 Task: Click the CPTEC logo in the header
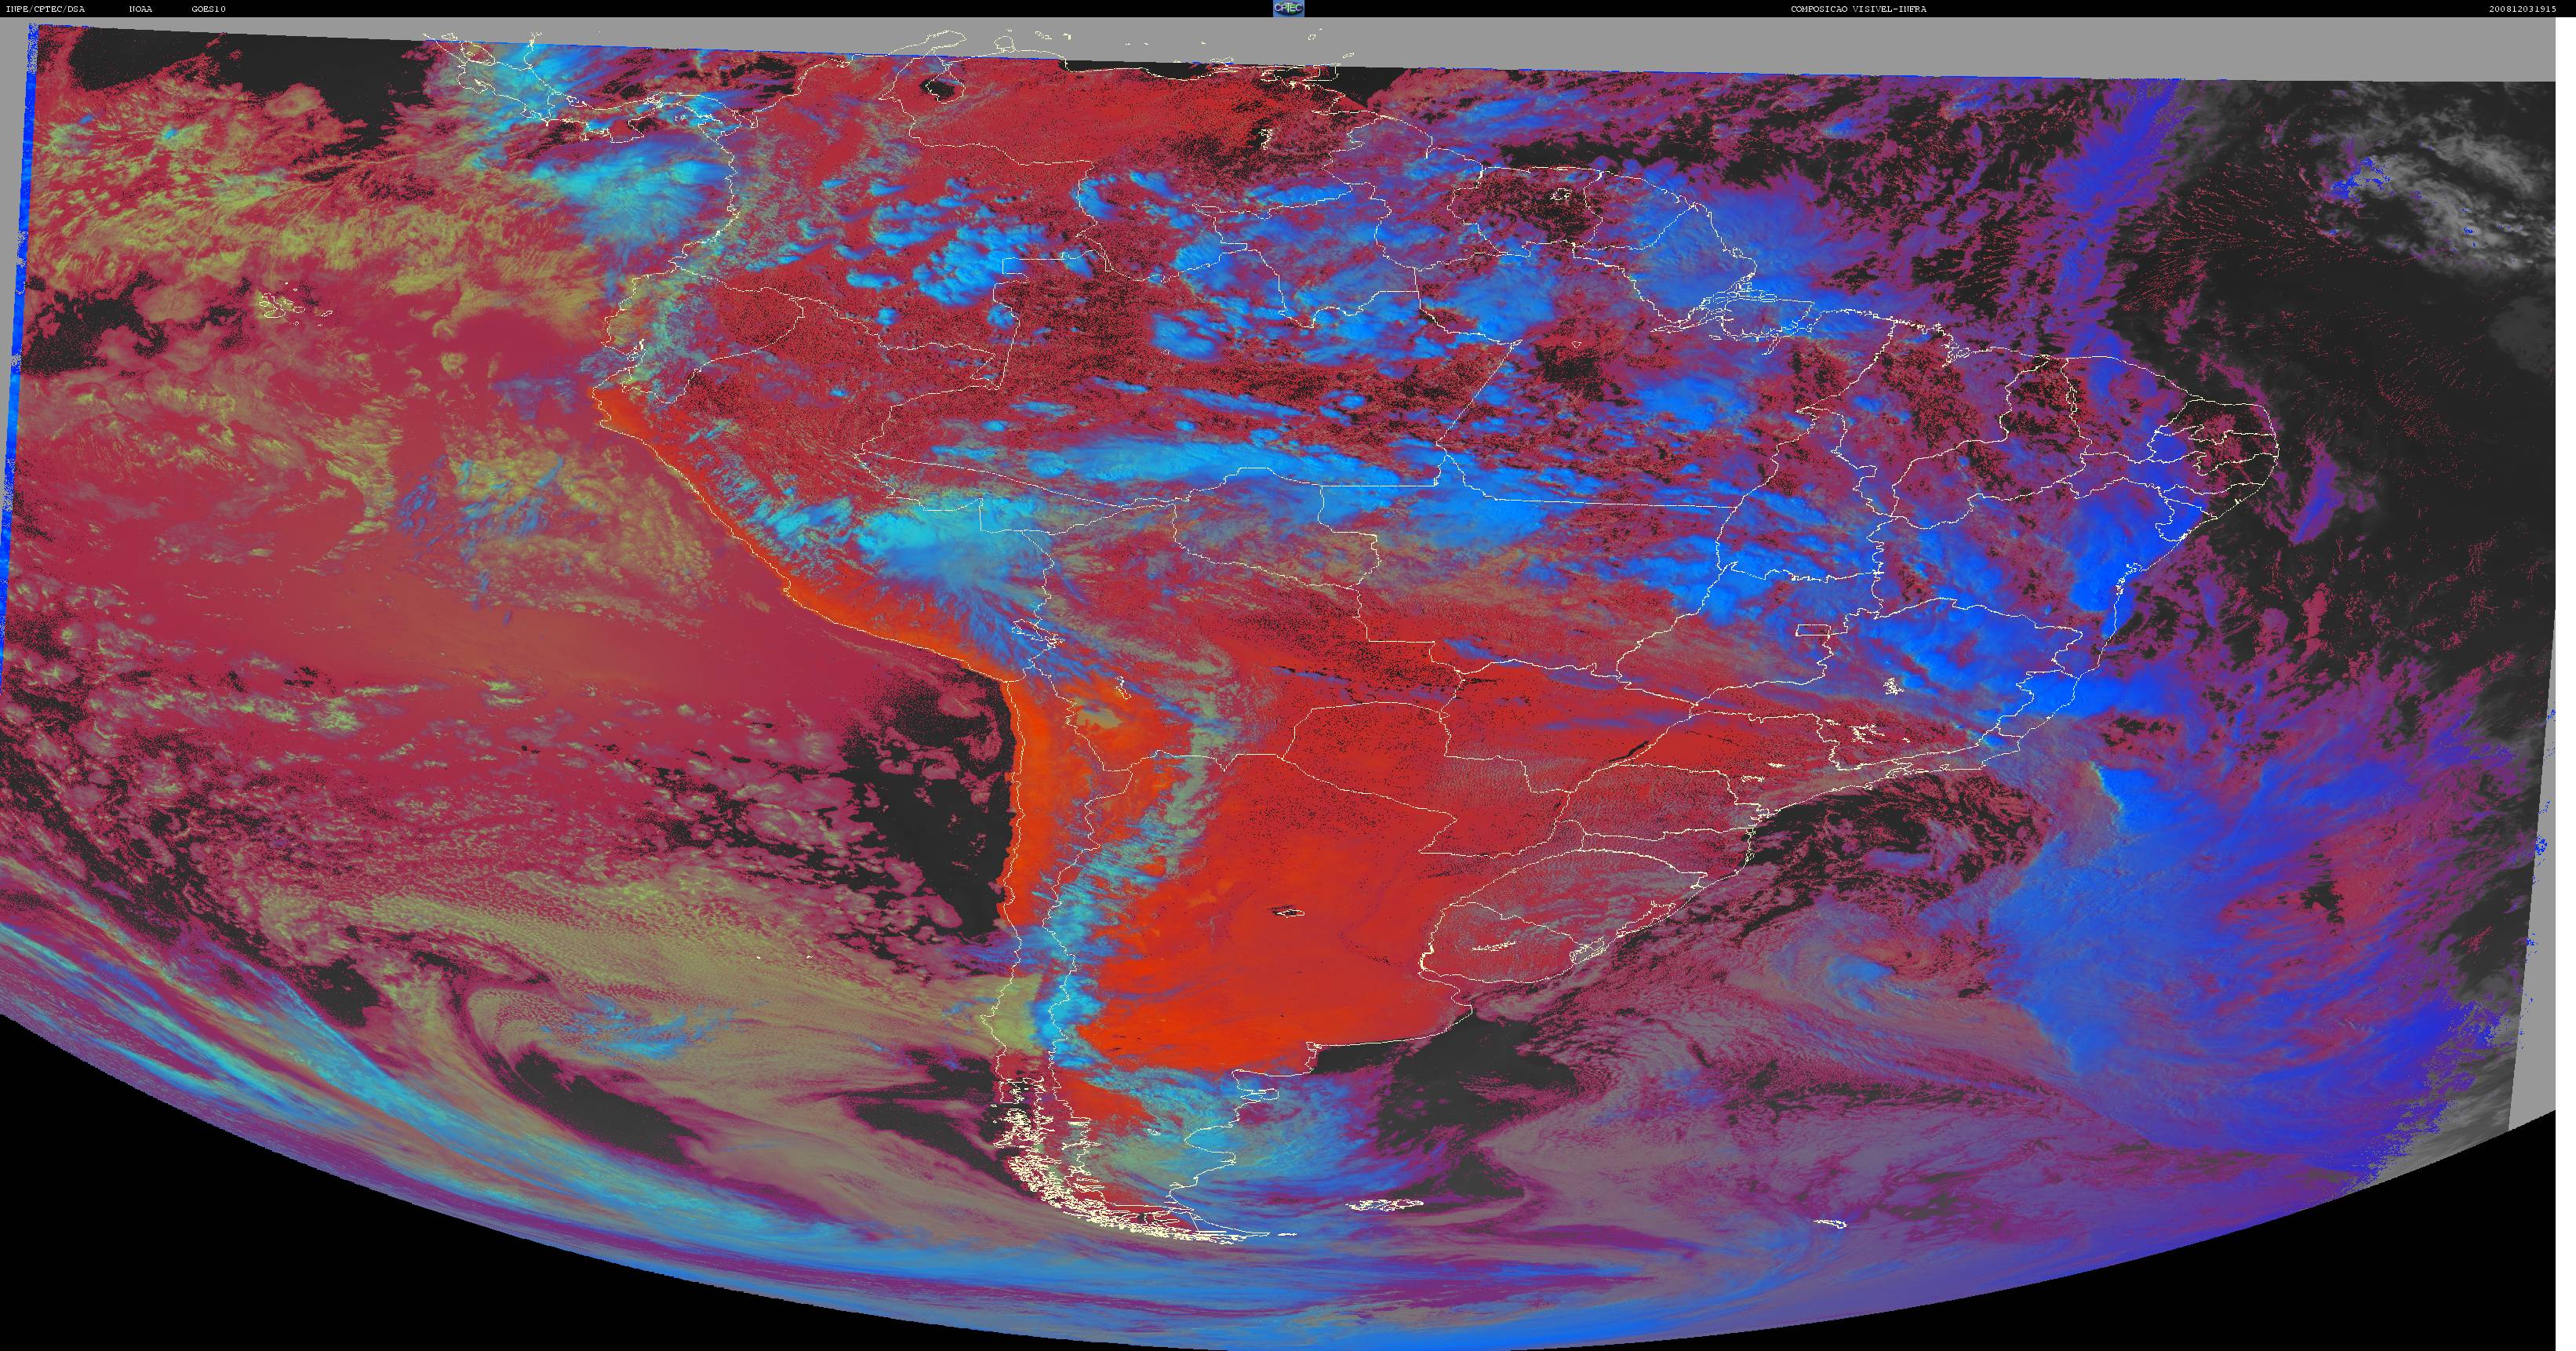[x=1288, y=8]
